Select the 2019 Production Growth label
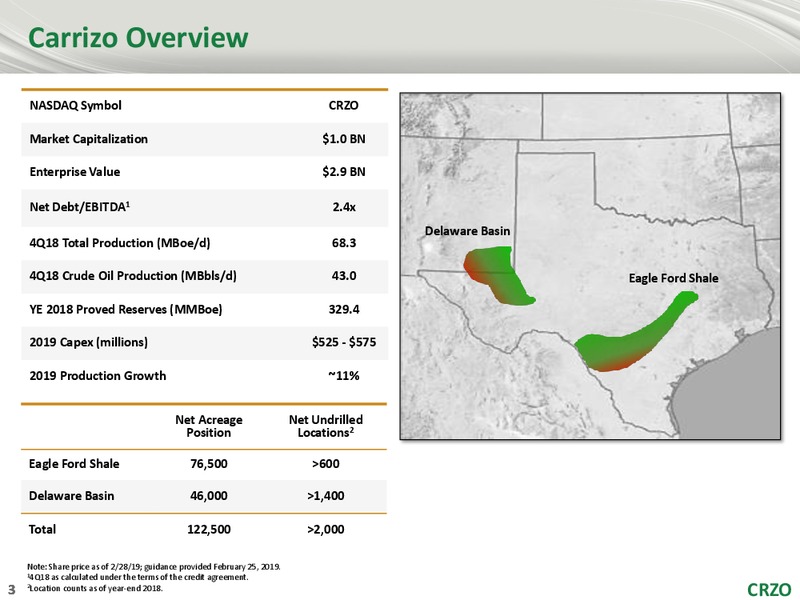This screenshot has width=800, height=600. (x=98, y=376)
